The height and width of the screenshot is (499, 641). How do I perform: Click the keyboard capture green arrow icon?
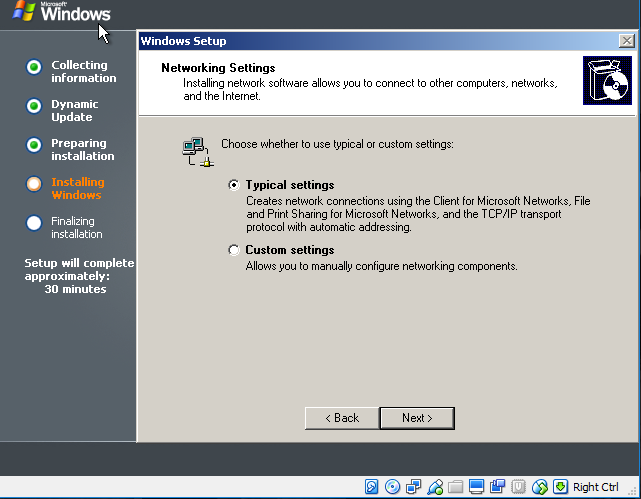[x=560, y=487]
